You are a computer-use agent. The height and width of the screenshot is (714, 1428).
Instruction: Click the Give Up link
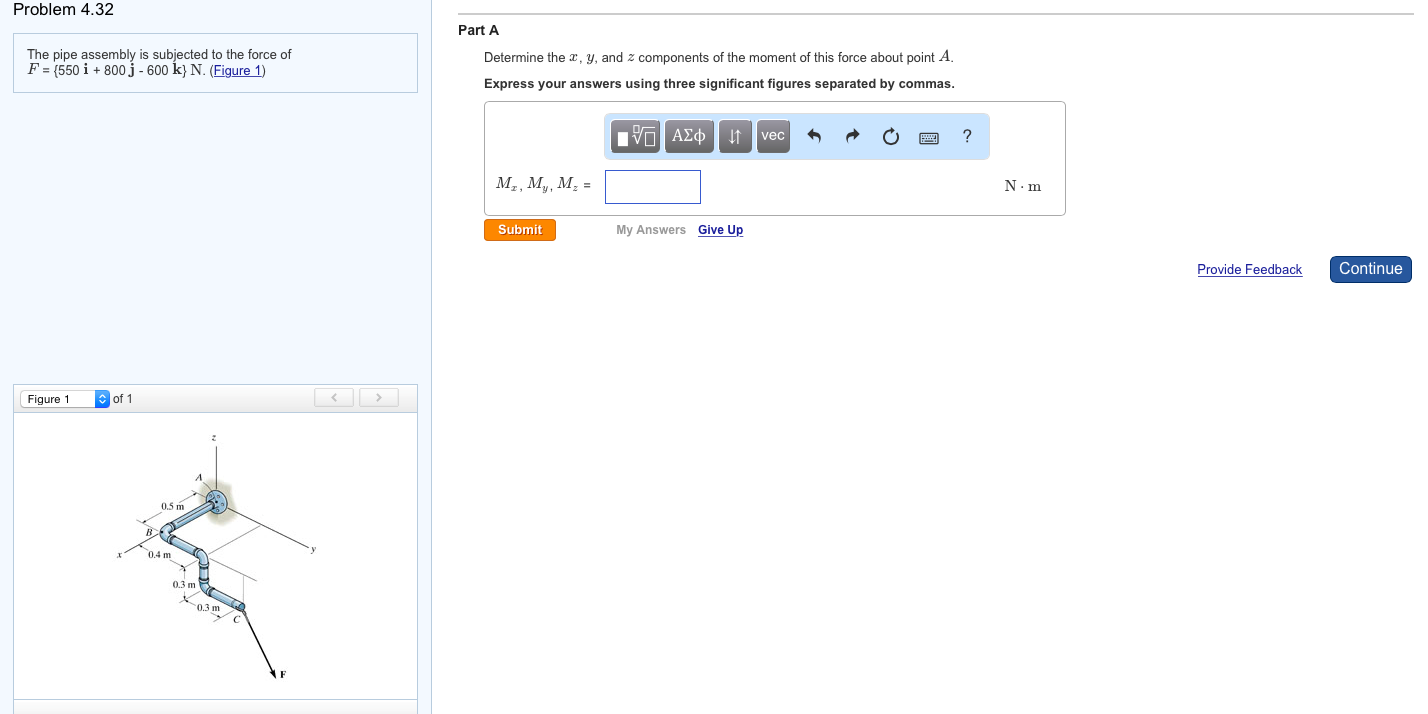click(720, 230)
